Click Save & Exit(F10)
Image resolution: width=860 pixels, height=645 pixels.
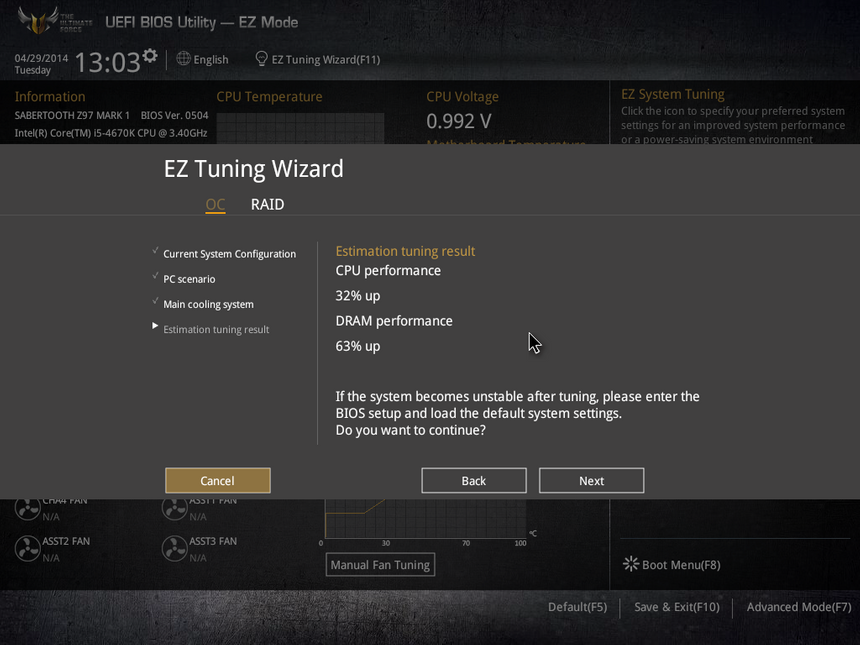pyautogui.click(x=677, y=607)
